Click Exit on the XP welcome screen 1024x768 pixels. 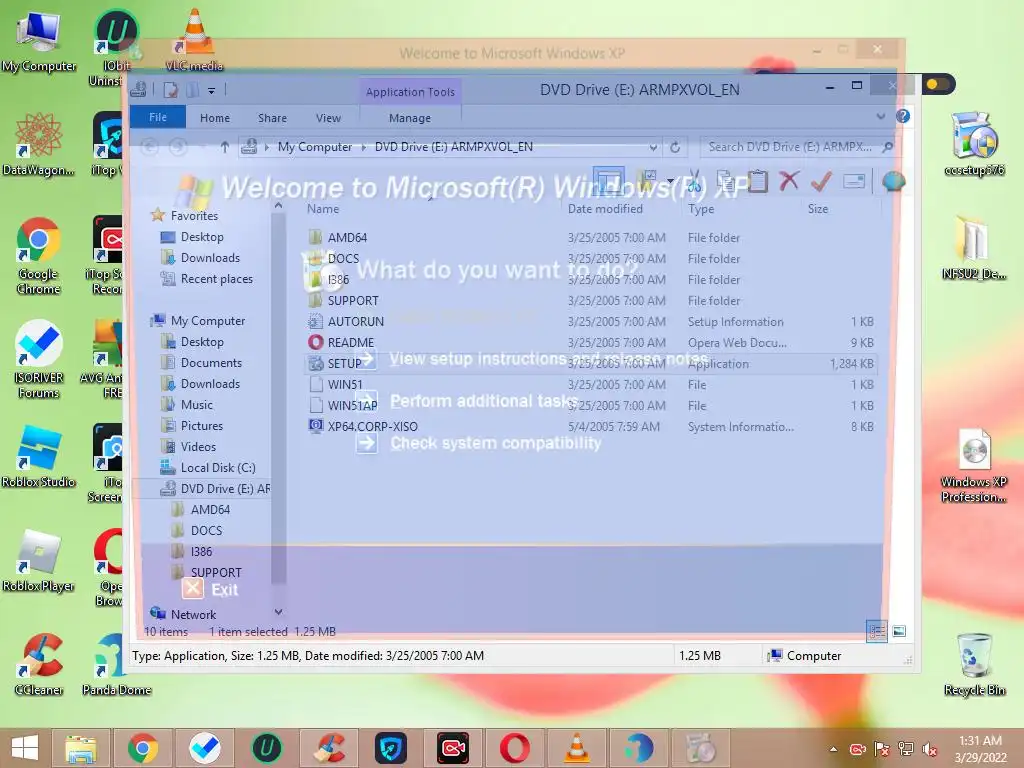224,590
